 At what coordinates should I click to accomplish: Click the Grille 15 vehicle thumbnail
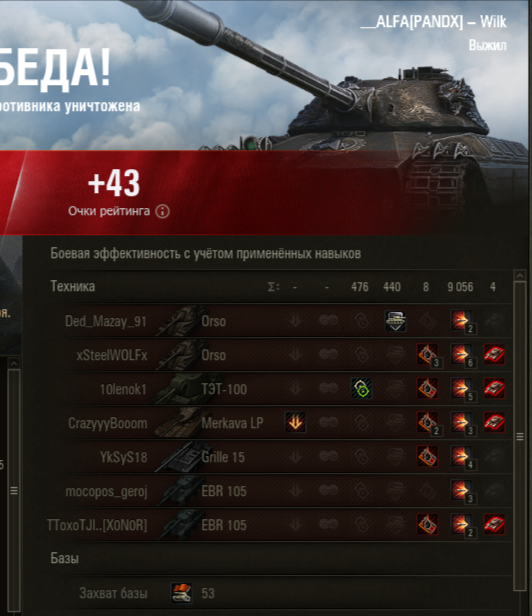coord(180,457)
